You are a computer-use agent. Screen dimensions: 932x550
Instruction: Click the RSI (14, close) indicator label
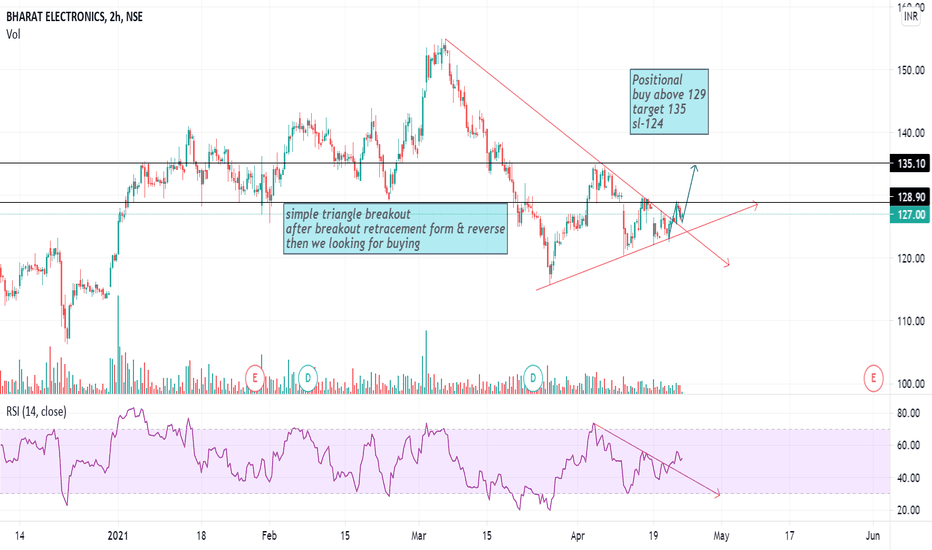[x=36, y=411]
